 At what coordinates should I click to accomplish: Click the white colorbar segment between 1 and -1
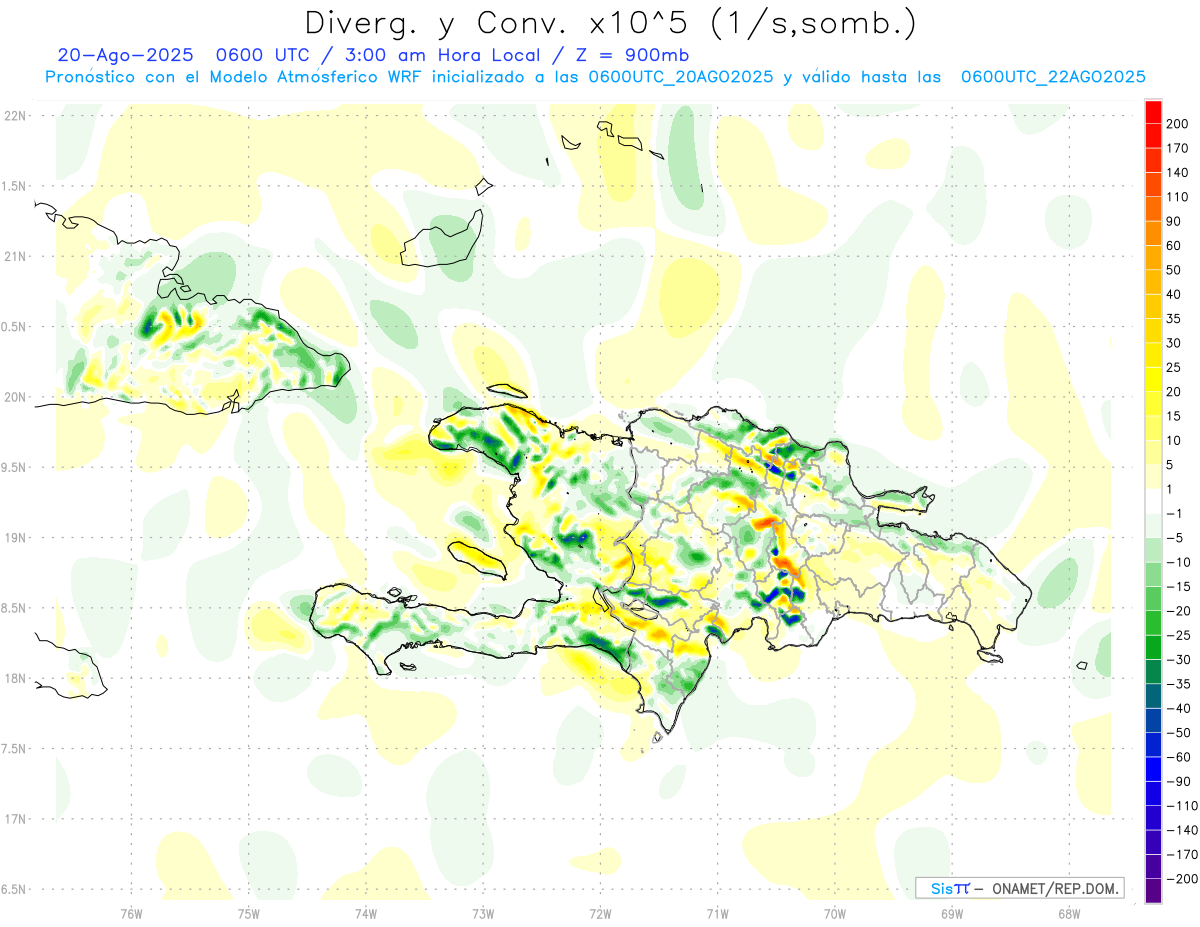pyautogui.click(x=1154, y=502)
